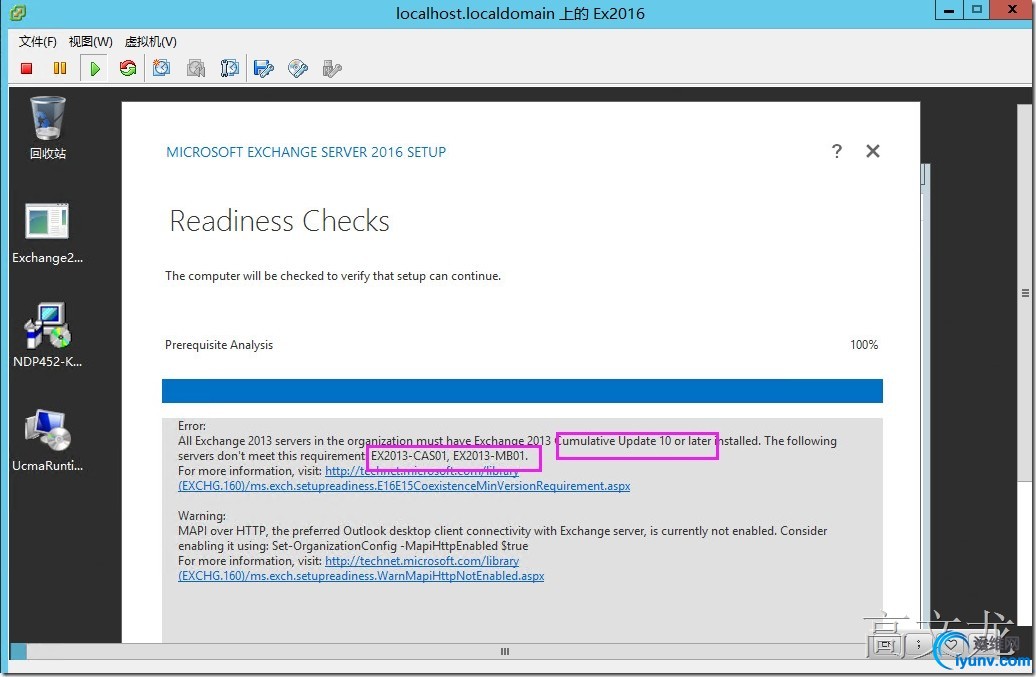Click the "MICROSOFT EXCHANGE SERVER 2016 SETUP" title
The width and height of the screenshot is (1036, 677).
(306, 152)
